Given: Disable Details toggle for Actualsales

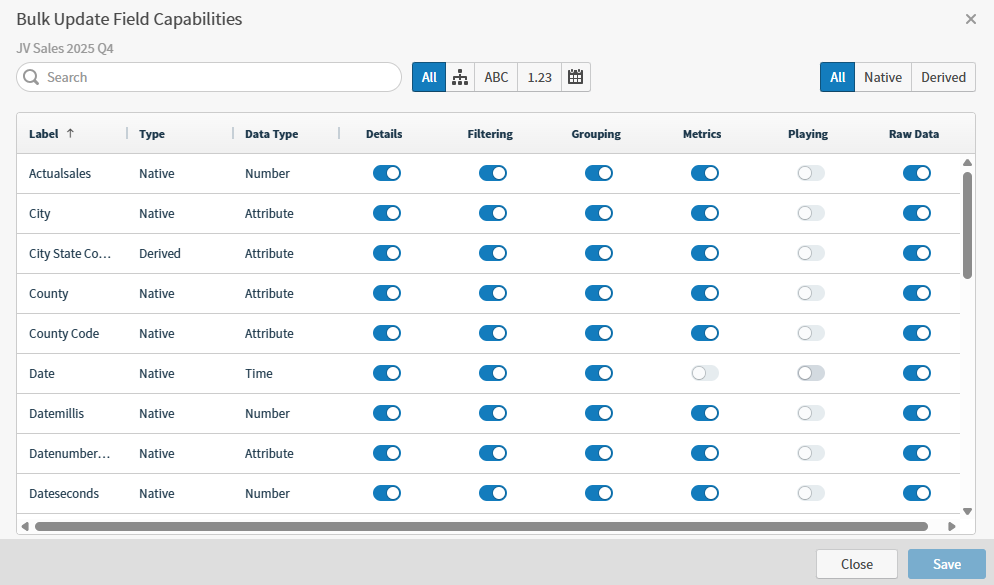Looking at the screenshot, I should pos(387,173).
